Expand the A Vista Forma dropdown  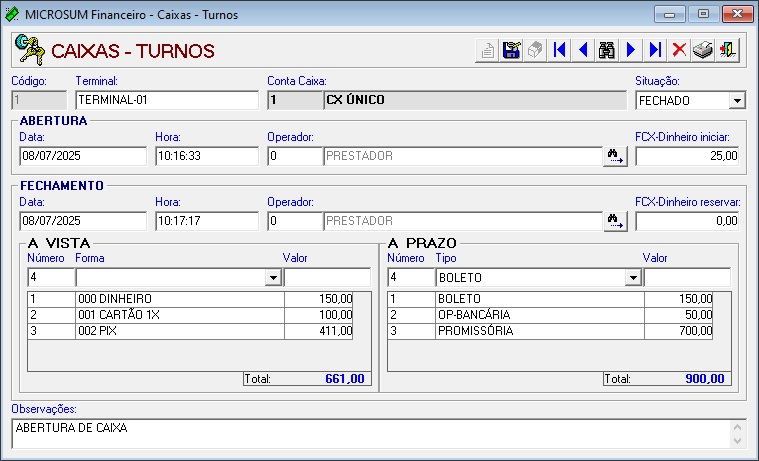(273, 278)
